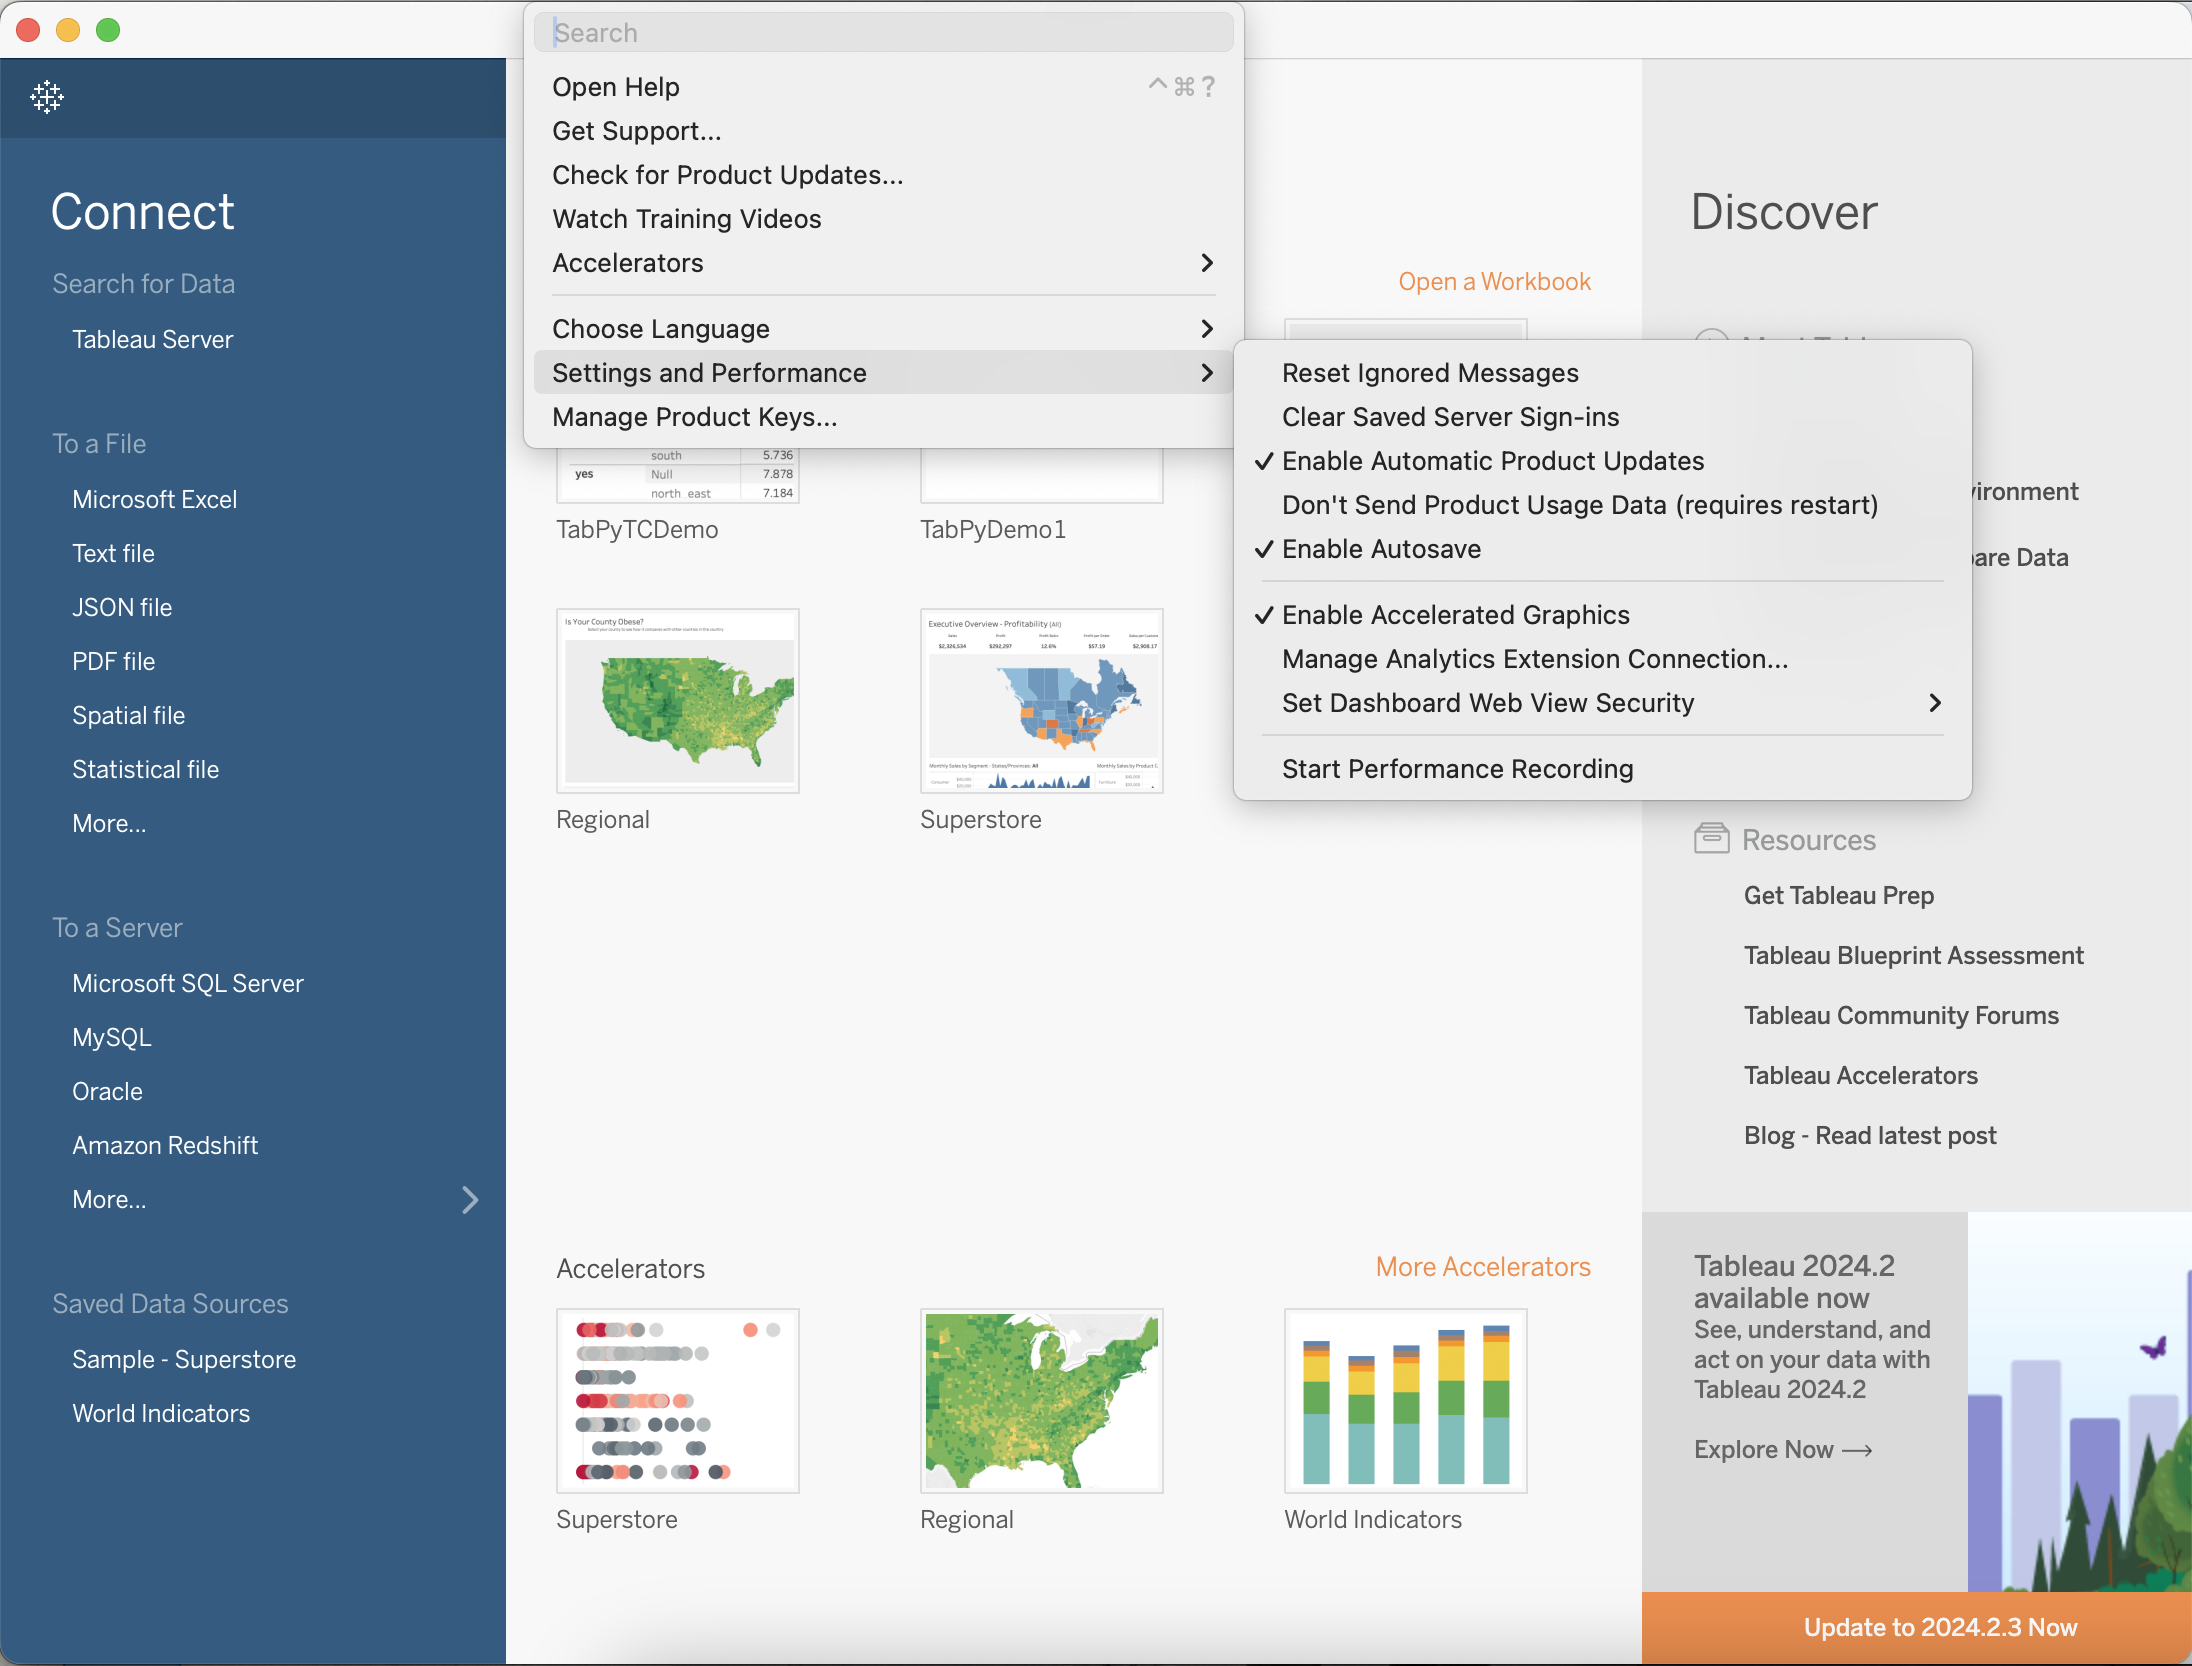Choose Reset Ignored Messages
Screen dimensions: 2192x1666
coord(1602,373)
